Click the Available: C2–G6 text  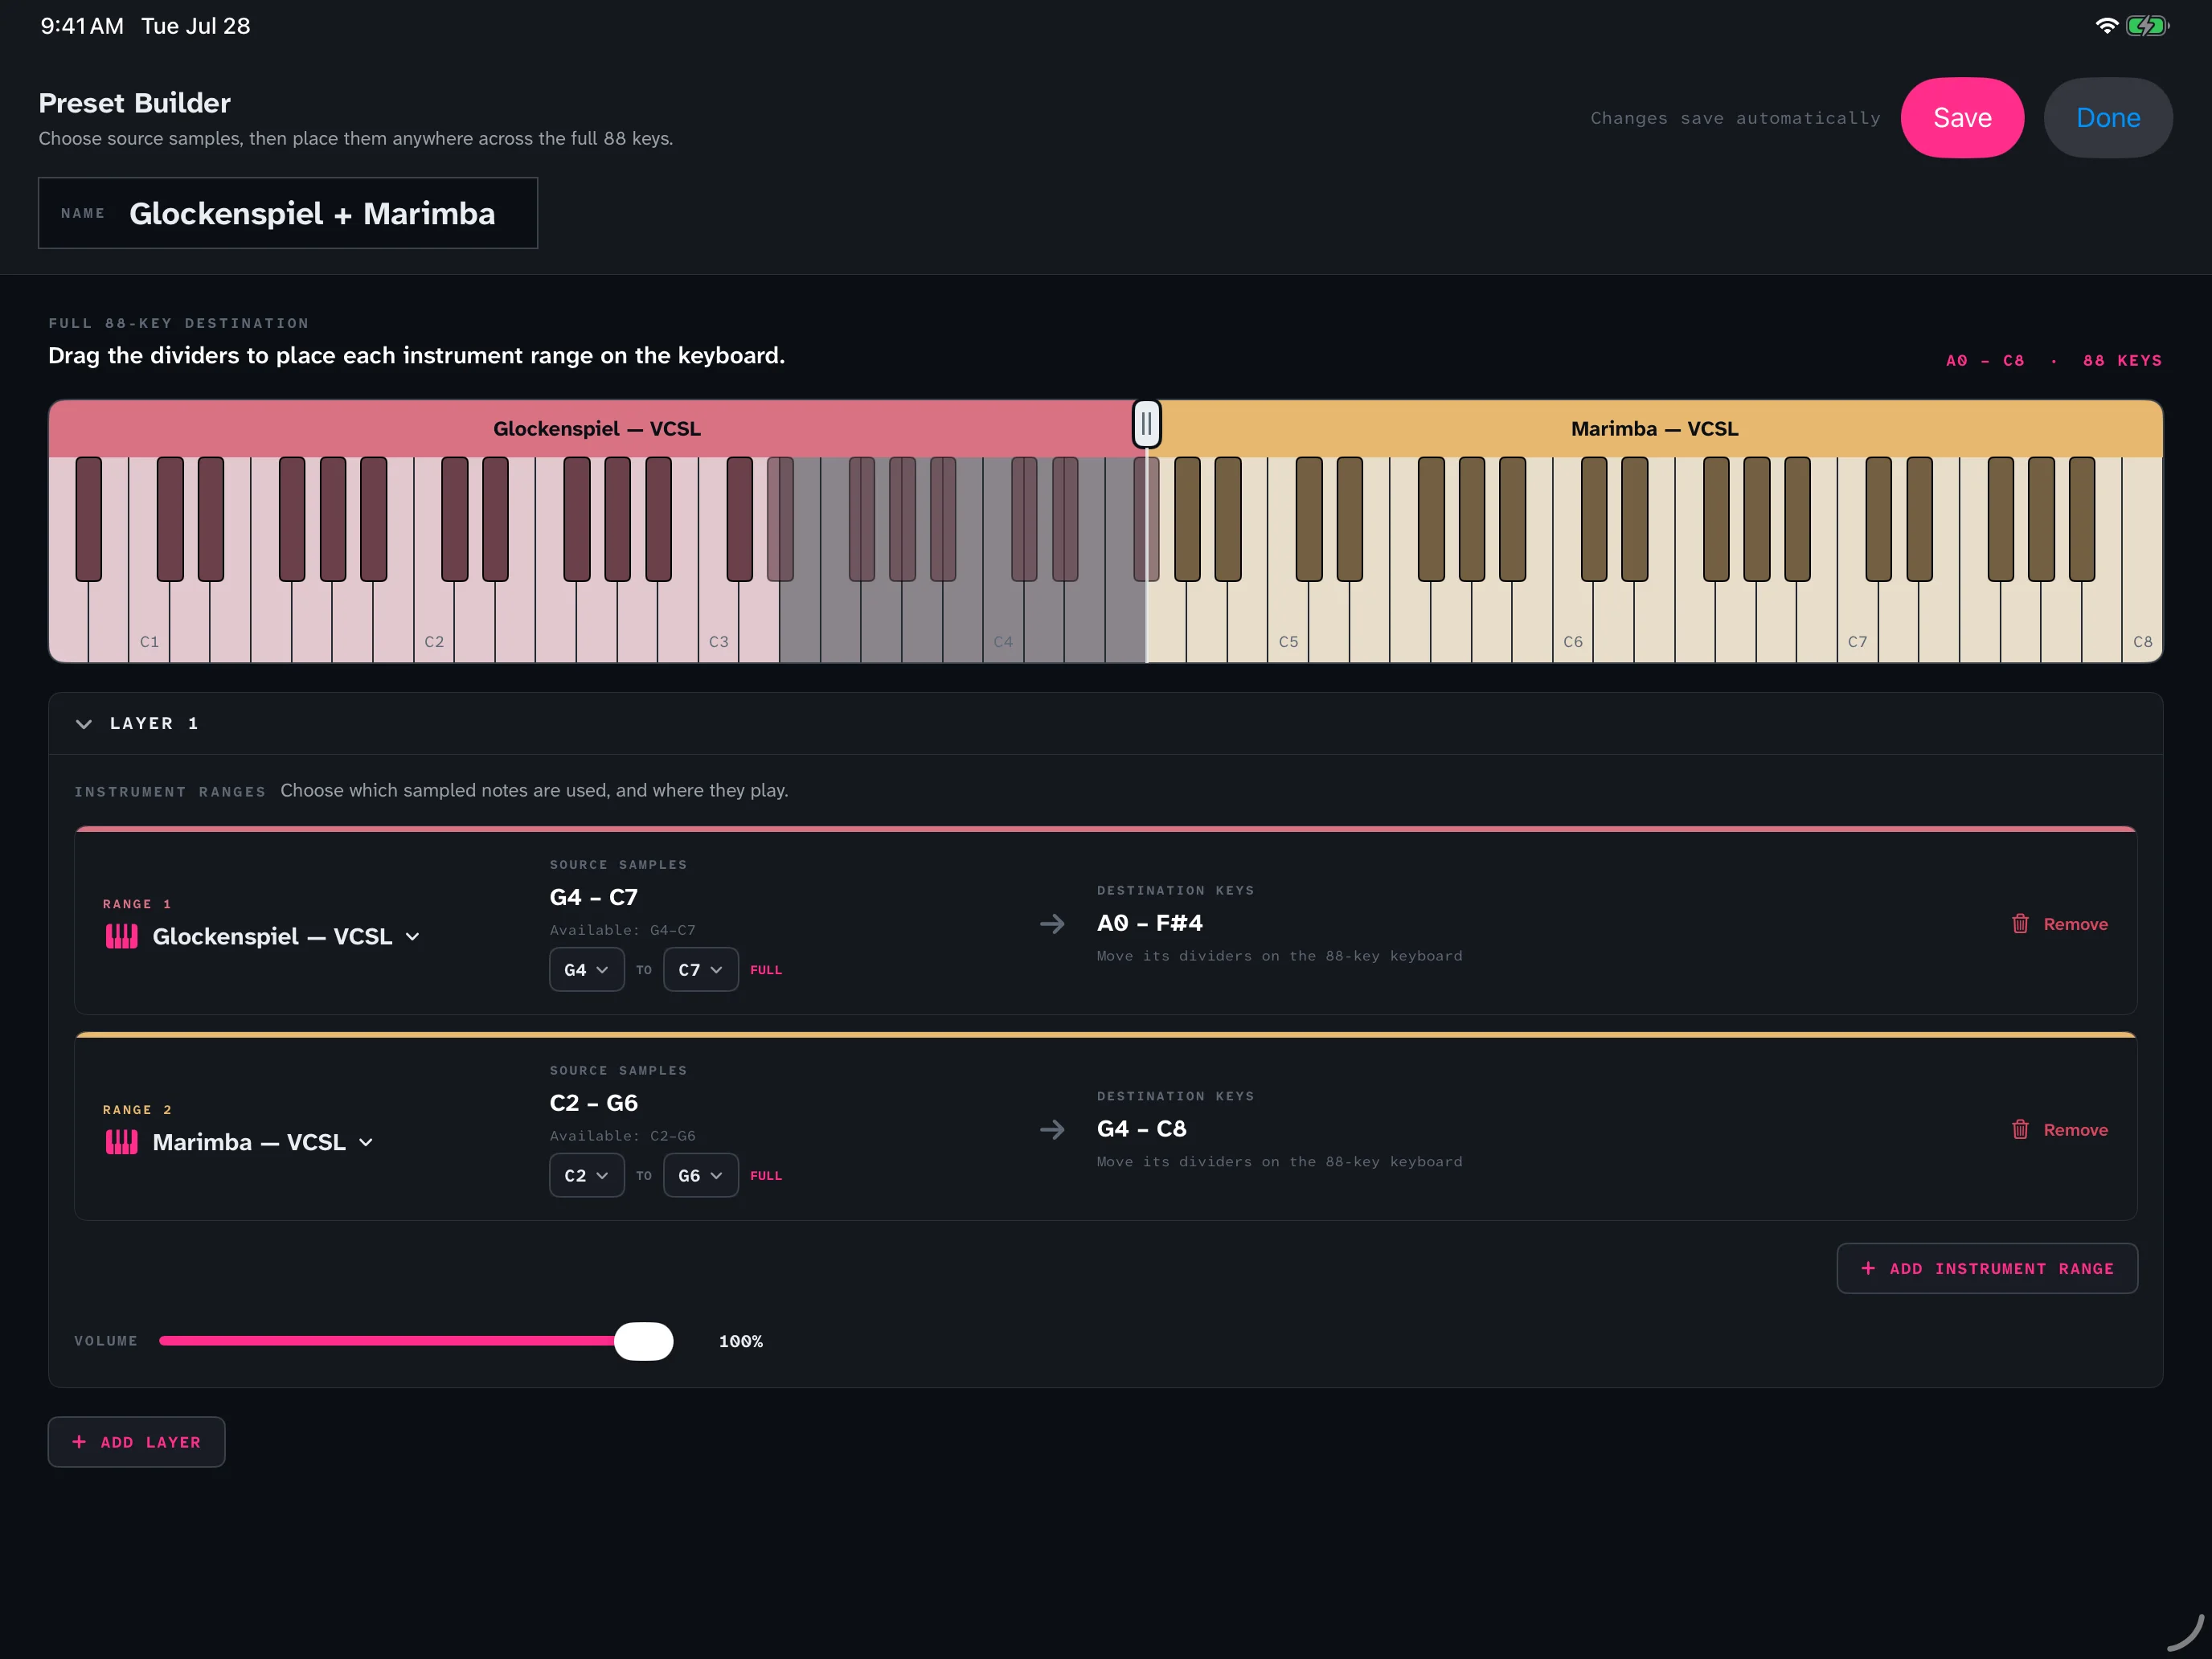pos(622,1136)
